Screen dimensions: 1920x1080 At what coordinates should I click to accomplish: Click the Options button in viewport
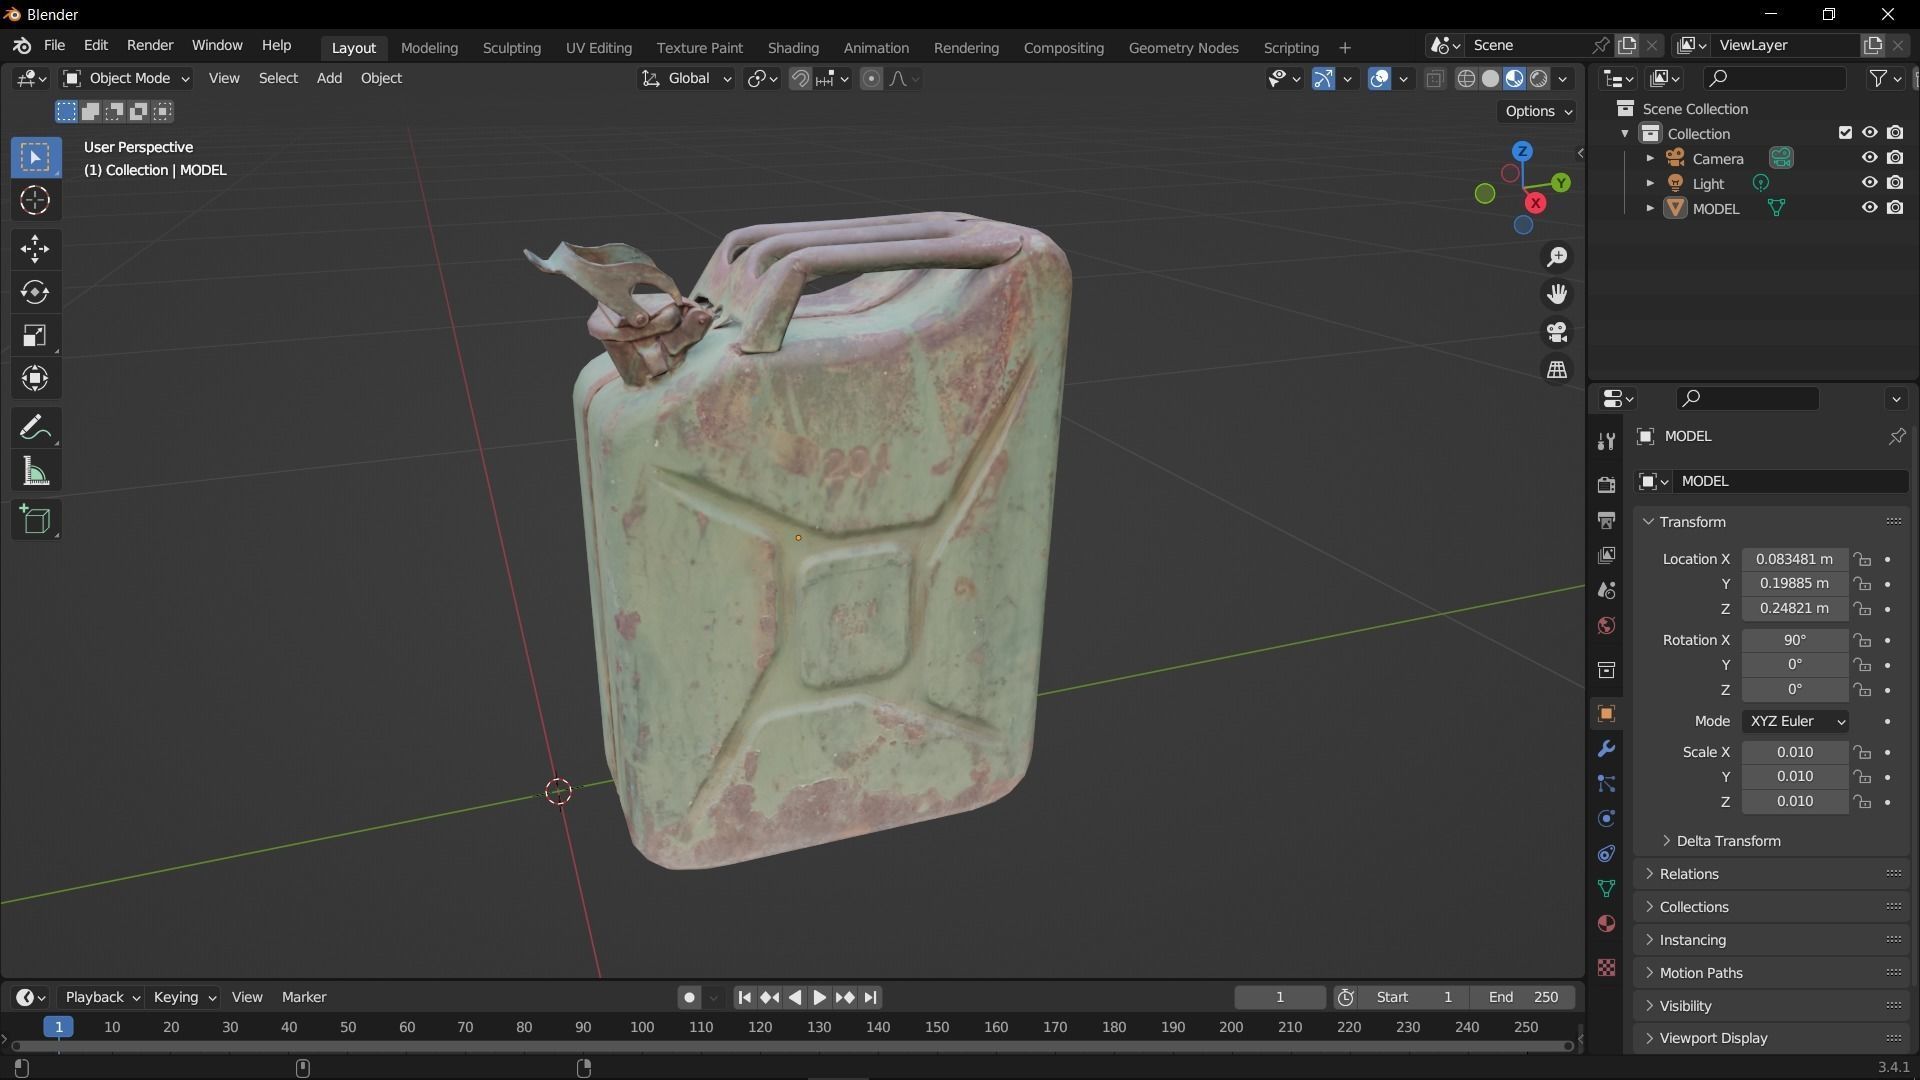click(1537, 111)
